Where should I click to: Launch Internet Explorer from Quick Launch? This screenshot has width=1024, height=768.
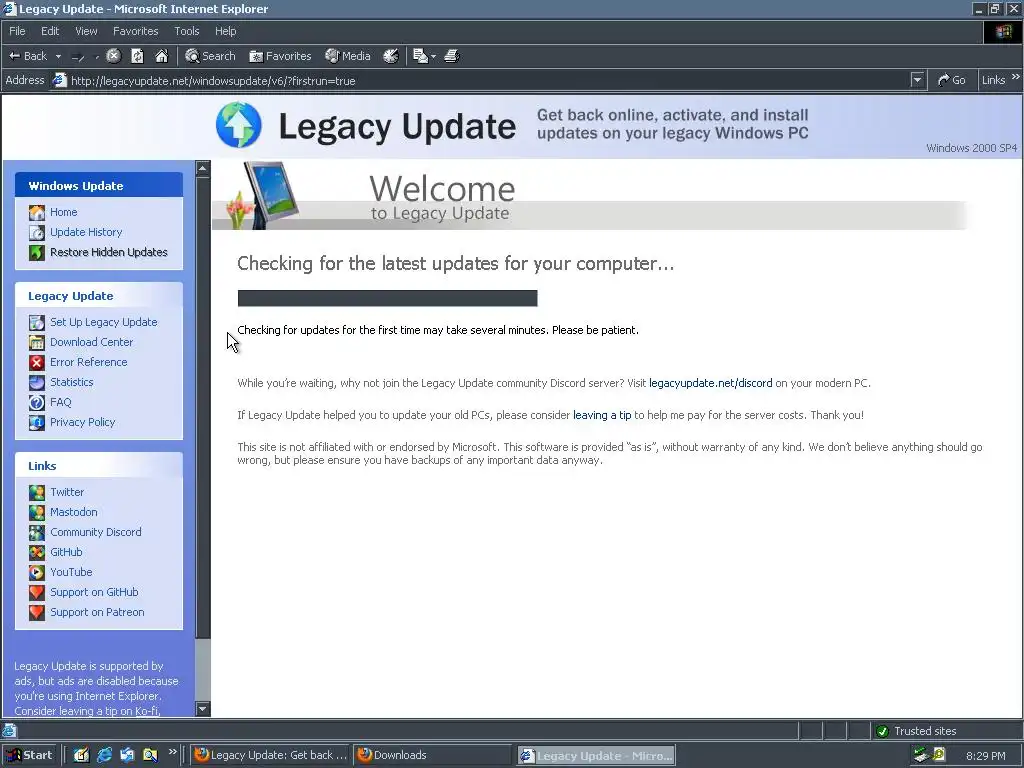coord(104,755)
